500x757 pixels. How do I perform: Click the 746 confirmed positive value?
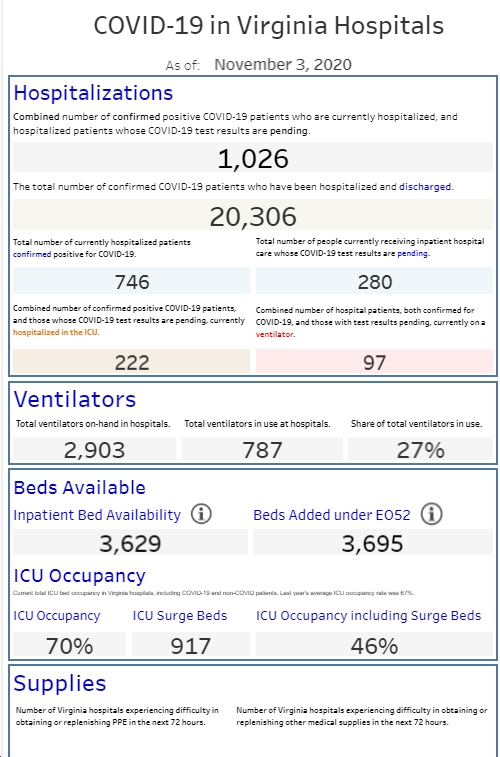[x=132, y=281]
